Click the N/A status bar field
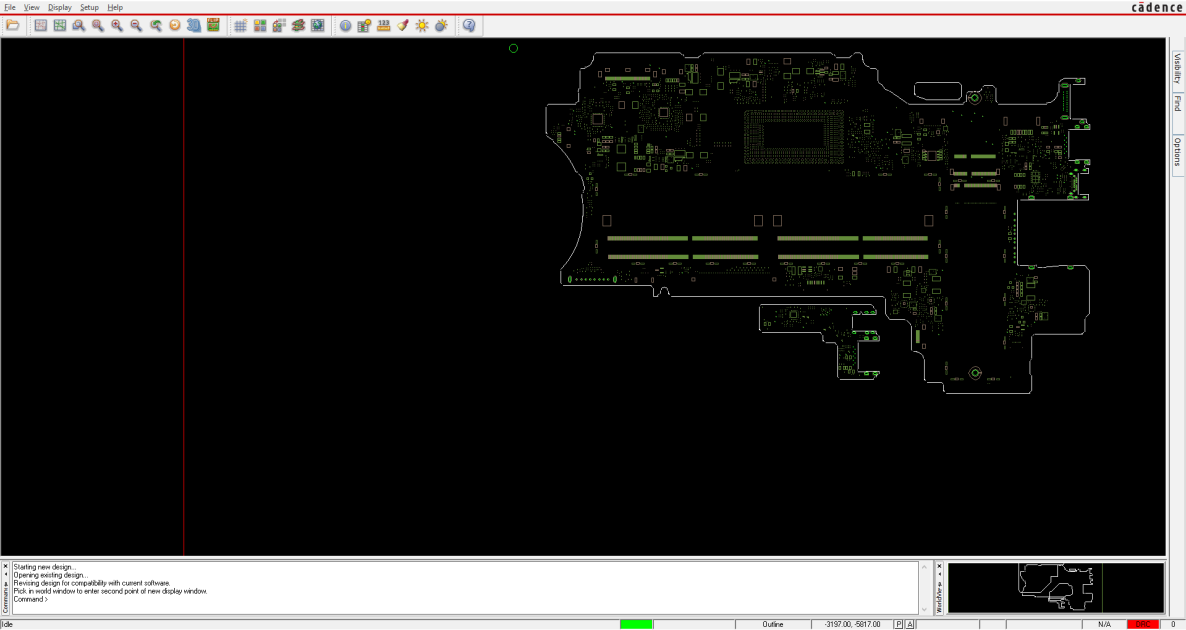Viewport: 1186px width, 630px height. (x=1104, y=624)
